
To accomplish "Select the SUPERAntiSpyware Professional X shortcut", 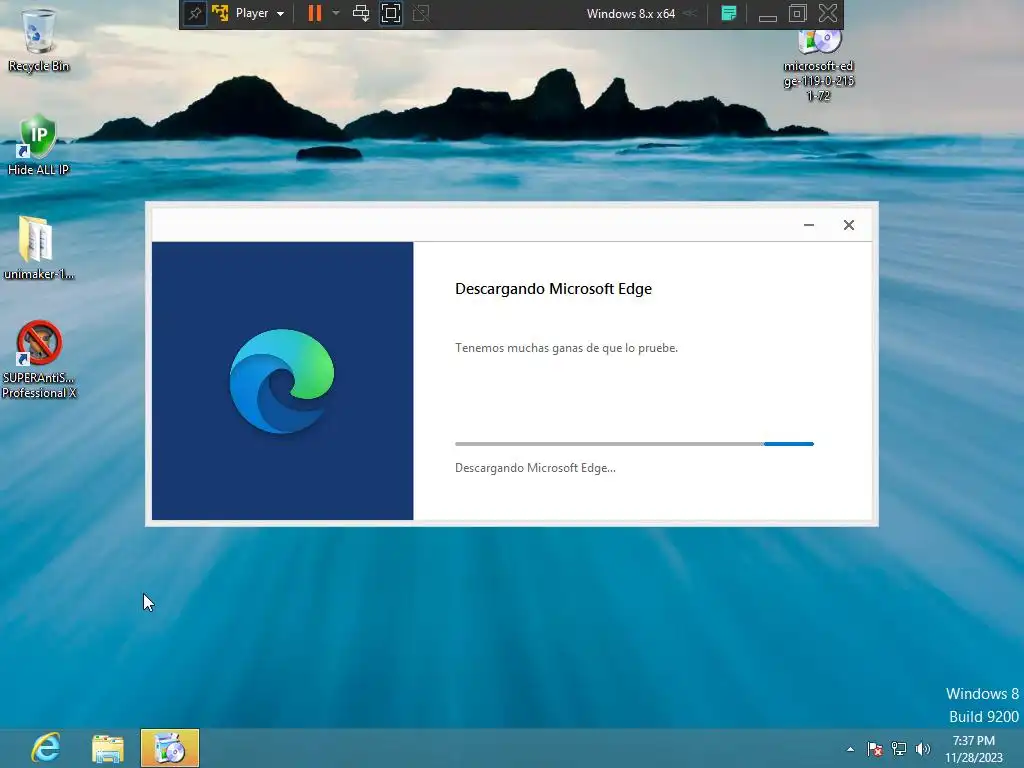I will tap(39, 359).
